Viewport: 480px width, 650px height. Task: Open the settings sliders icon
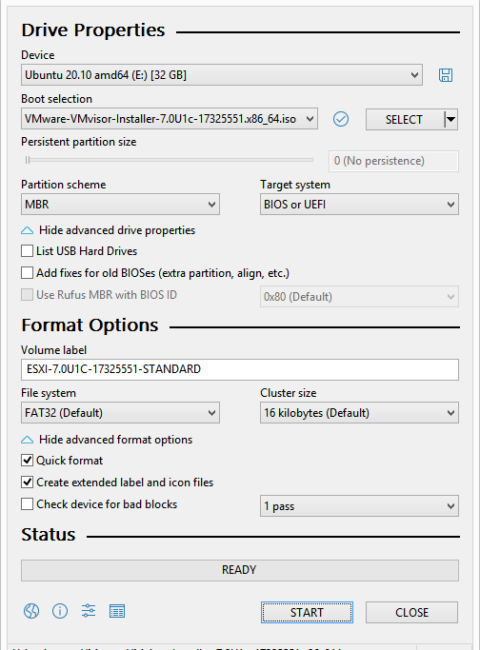pos(89,611)
